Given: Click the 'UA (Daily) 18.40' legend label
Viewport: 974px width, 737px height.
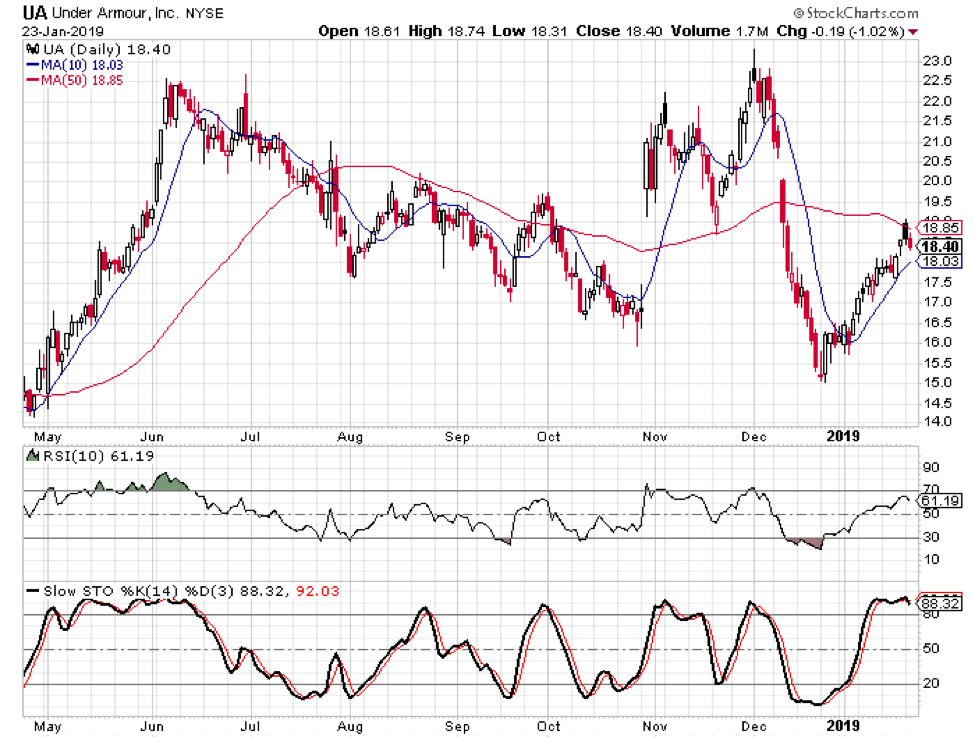Looking at the screenshot, I should pyautogui.click(x=107, y=49).
